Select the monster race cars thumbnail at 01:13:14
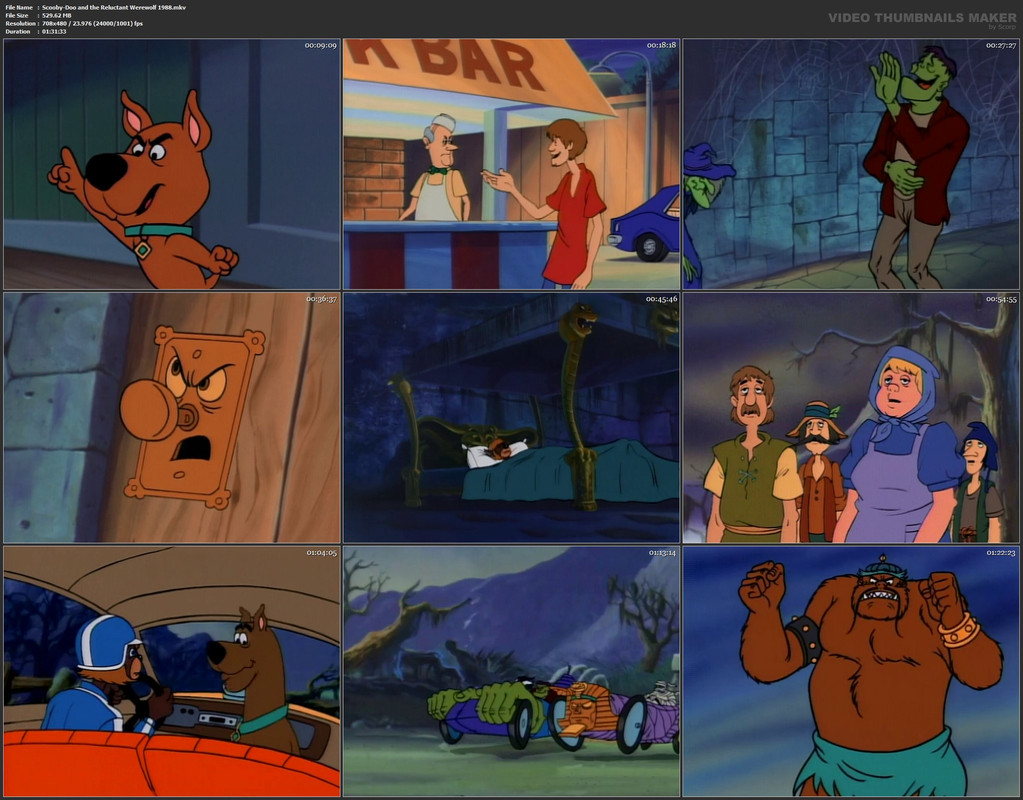1023x800 pixels. click(512, 671)
